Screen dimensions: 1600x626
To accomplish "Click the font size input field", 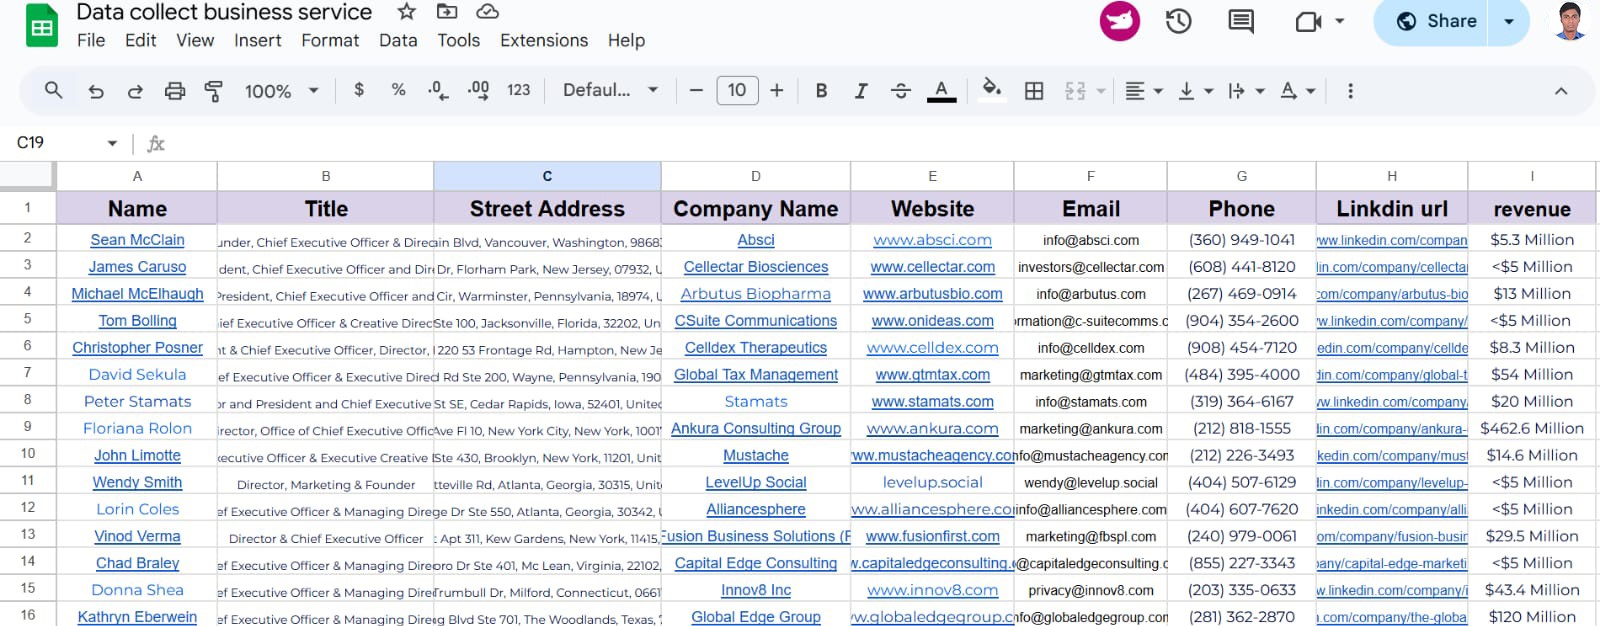I will (x=737, y=91).
